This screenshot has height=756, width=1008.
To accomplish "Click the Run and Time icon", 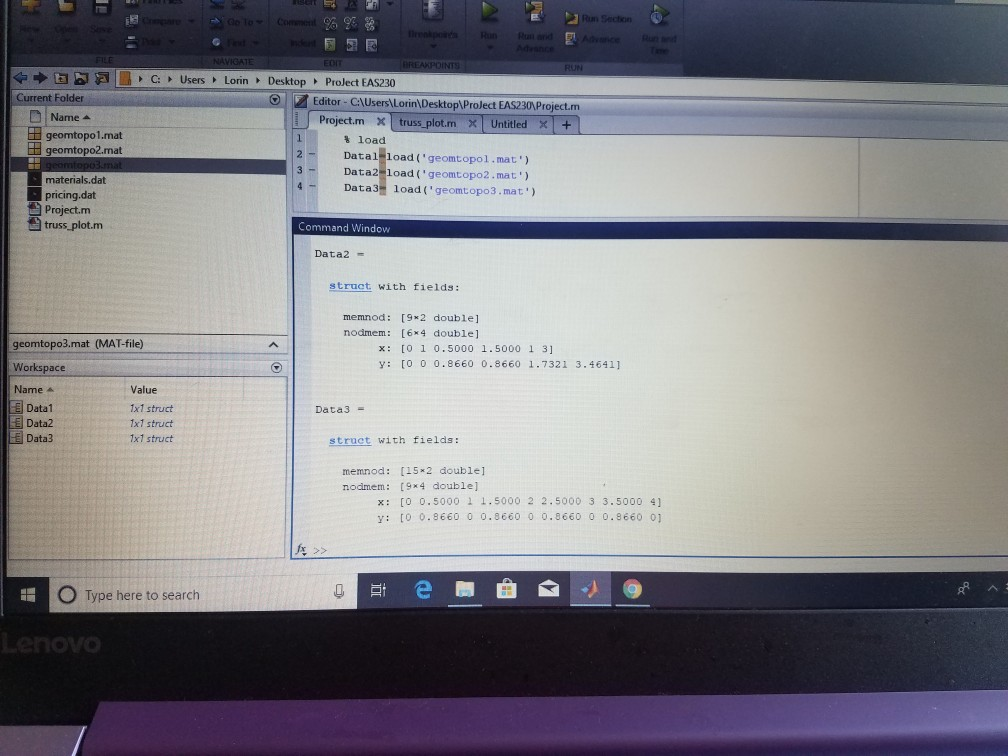I will (660, 13).
